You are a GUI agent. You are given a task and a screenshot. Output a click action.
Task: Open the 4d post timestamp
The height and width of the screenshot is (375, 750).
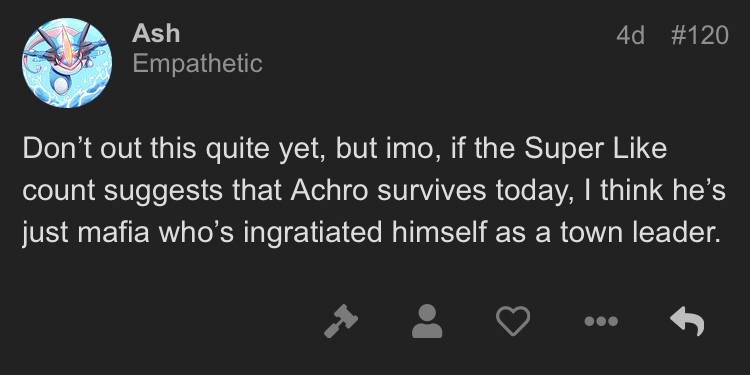(x=630, y=35)
